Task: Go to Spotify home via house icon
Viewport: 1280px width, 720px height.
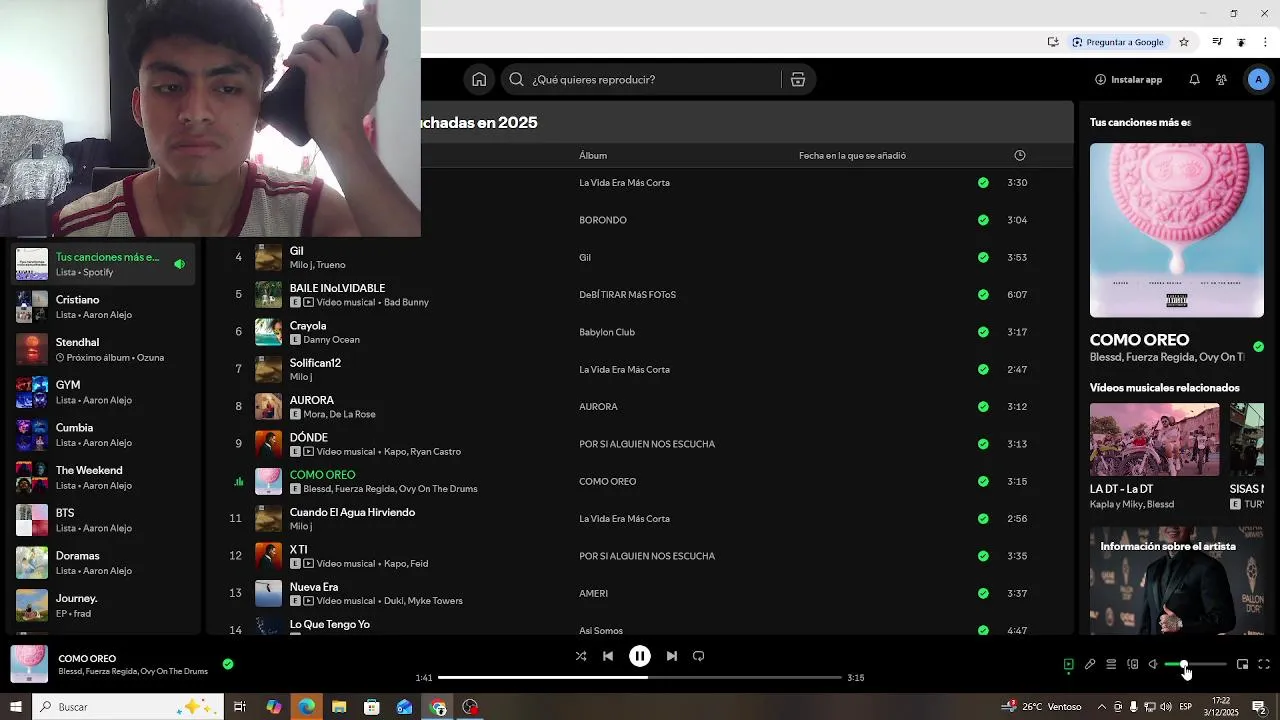Action: point(479,80)
